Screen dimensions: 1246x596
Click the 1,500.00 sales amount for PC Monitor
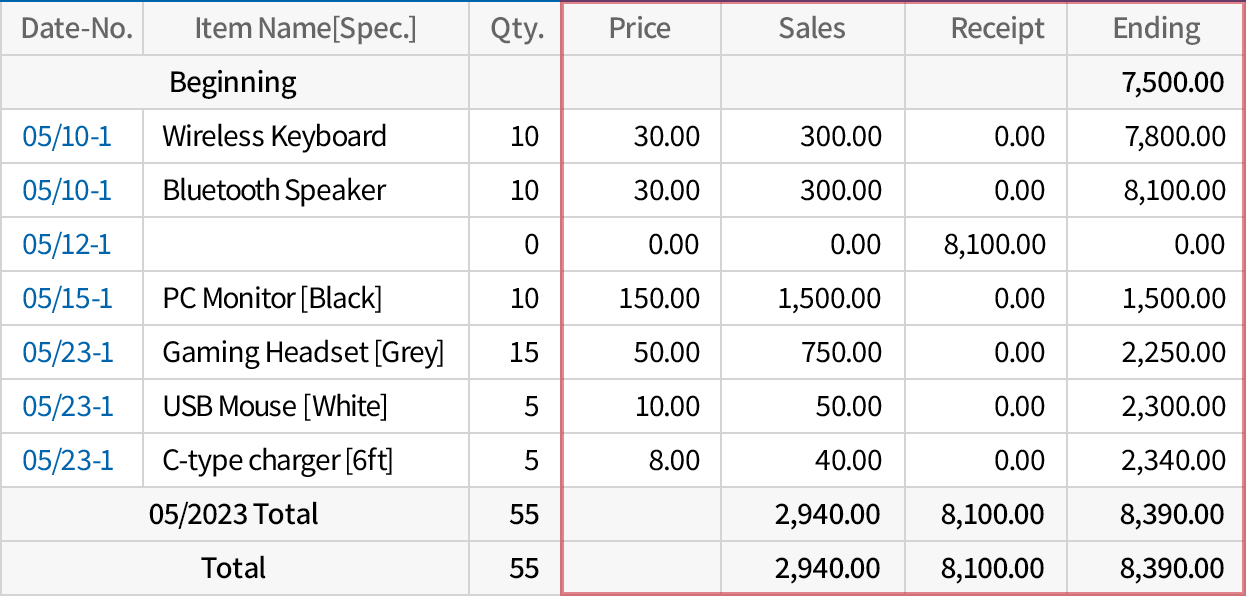coord(829,298)
